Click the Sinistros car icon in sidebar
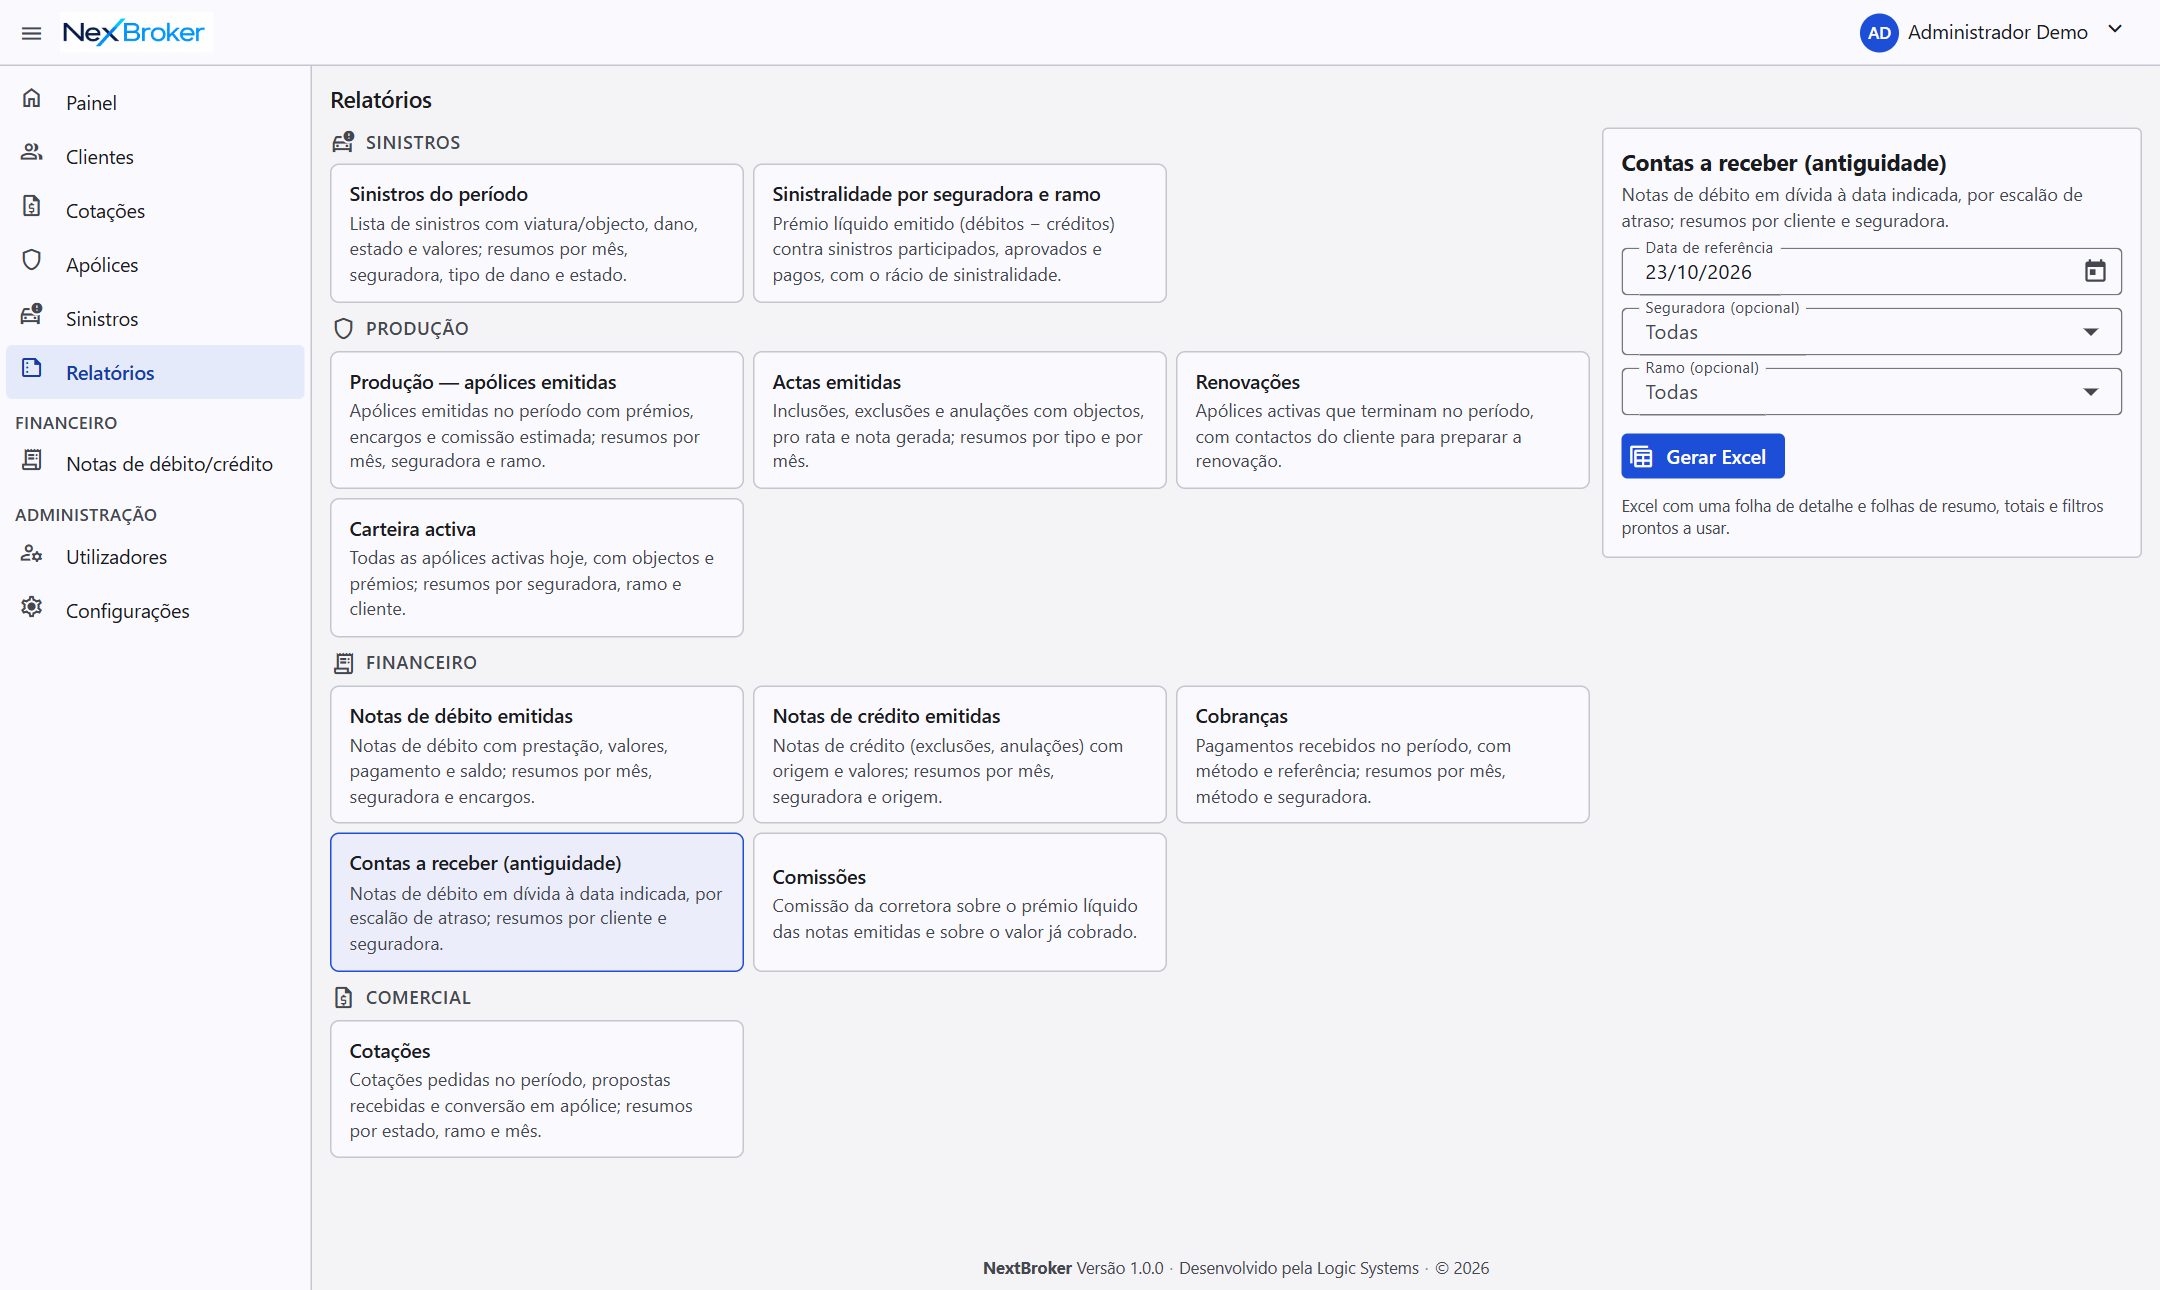 [32, 314]
